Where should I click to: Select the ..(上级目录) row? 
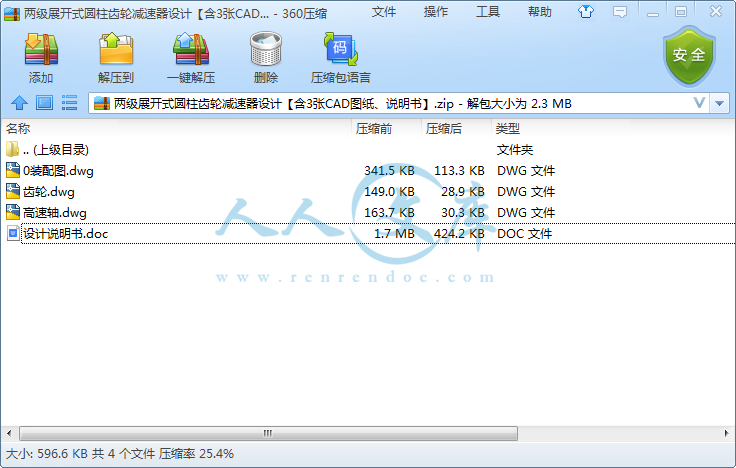[x=368, y=150]
